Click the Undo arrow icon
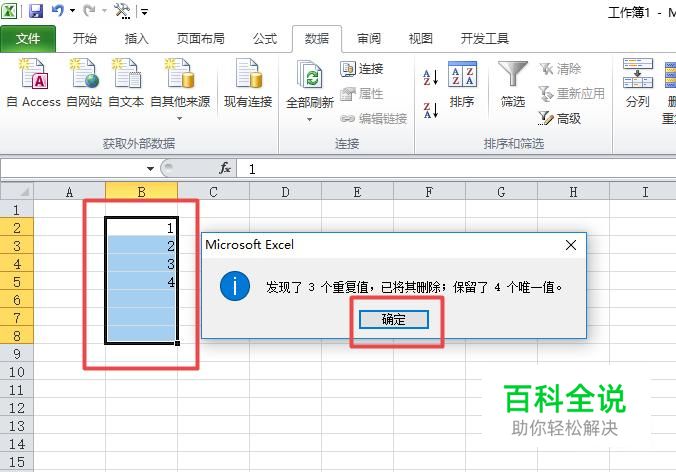Image resolution: width=676 pixels, height=472 pixels. click(x=57, y=11)
